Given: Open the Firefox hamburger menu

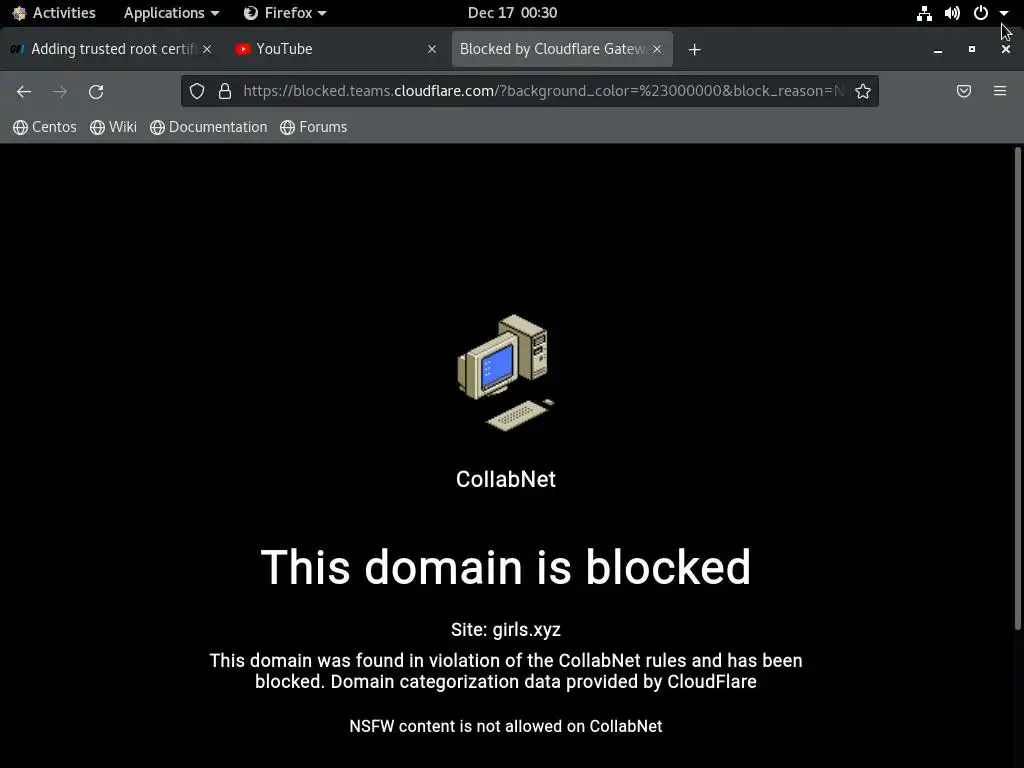Looking at the screenshot, I should tap(1000, 91).
